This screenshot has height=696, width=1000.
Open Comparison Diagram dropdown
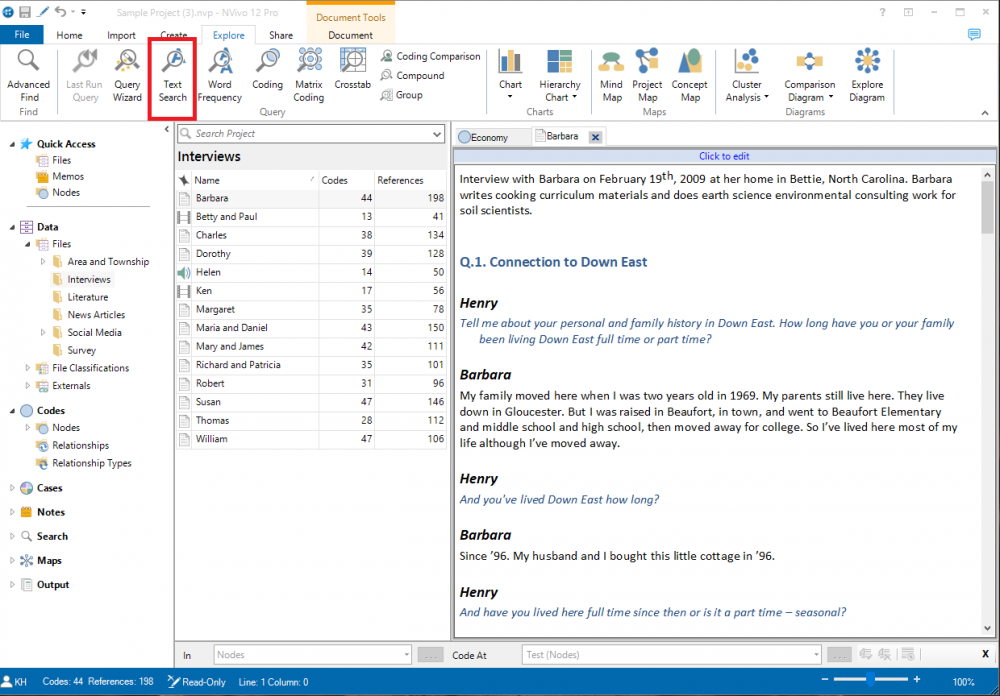click(809, 77)
